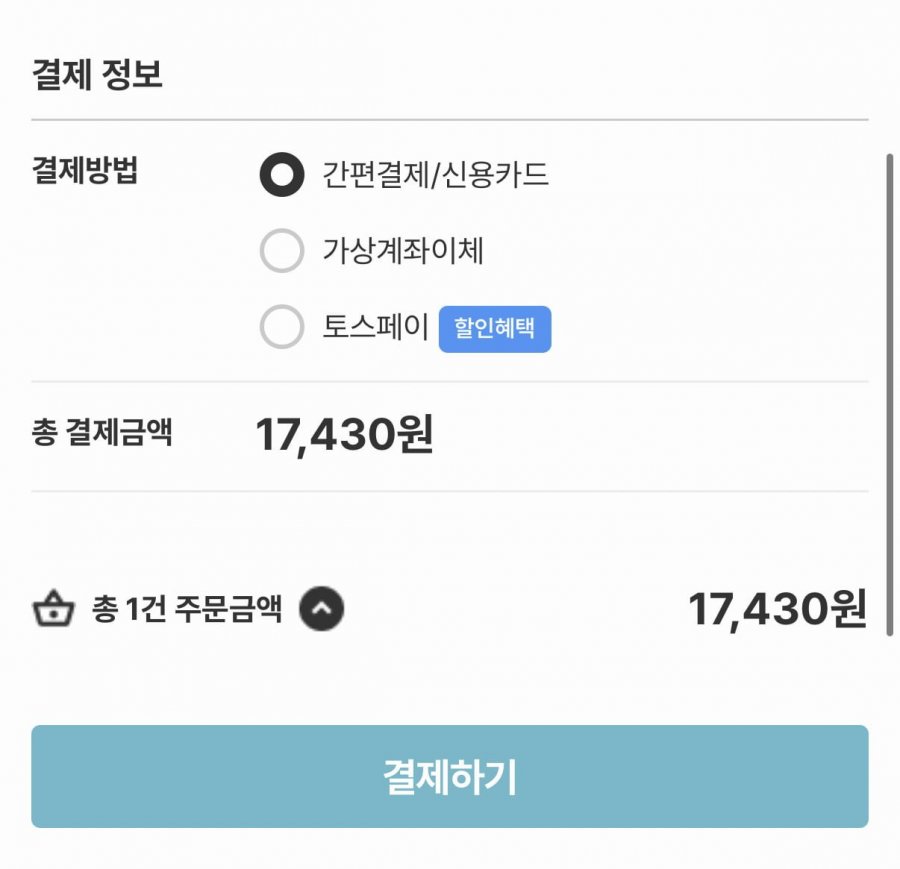900x869 pixels.
Task: Click the 결제방법 row label
Action: point(85,170)
